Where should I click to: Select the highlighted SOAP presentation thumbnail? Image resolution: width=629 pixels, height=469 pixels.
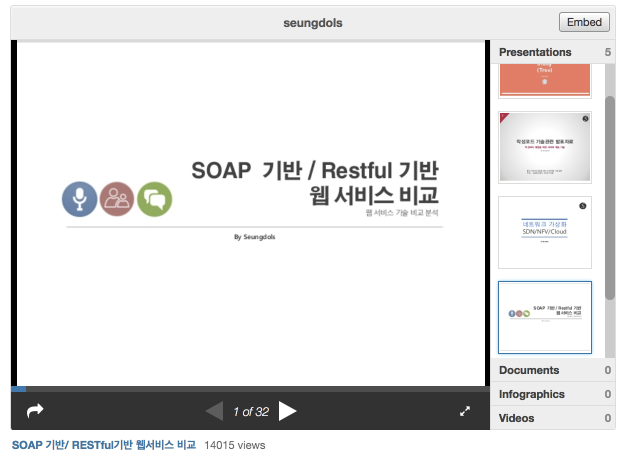pos(545,317)
